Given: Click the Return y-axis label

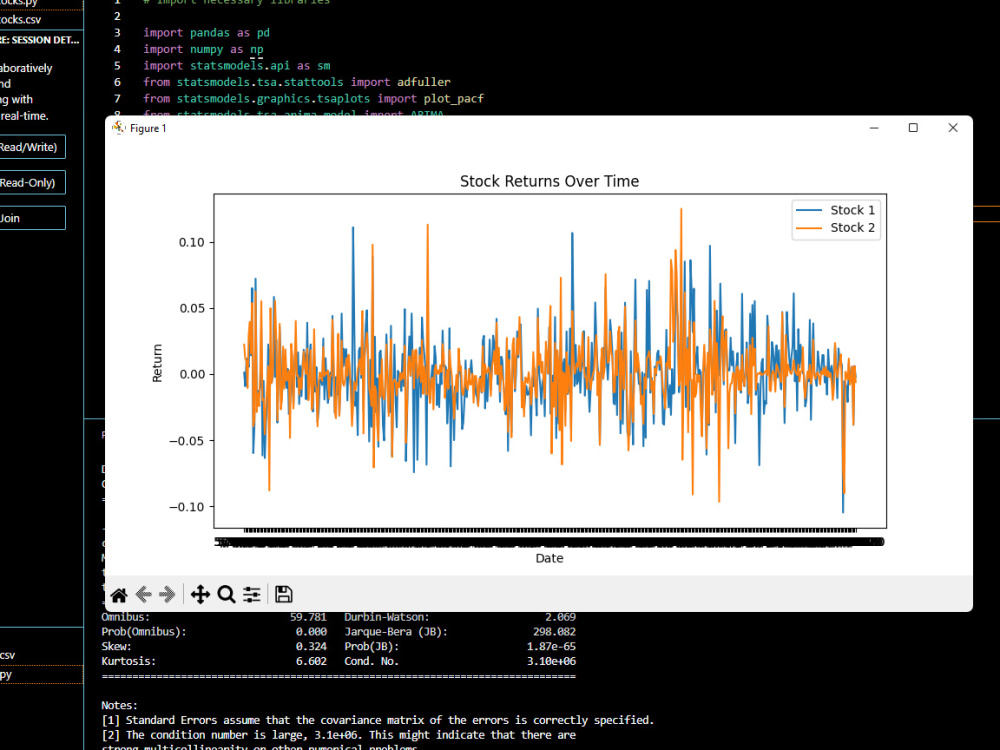Looking at the screenshot, I should coord(157,363).
